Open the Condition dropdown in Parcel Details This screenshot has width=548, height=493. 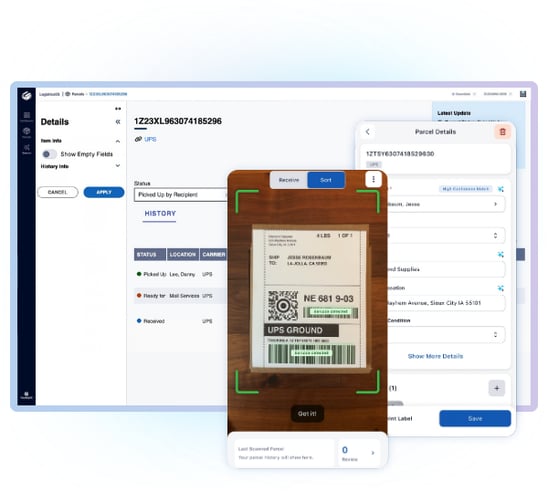coord(446,334)
